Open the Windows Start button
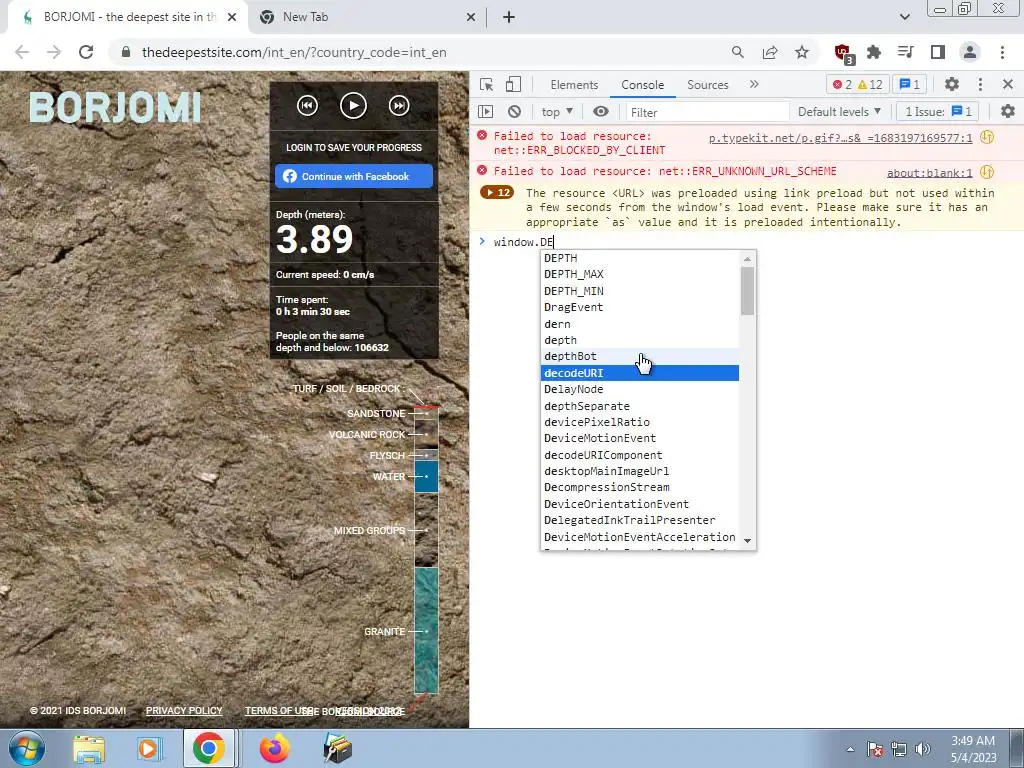The width and height of the screenshot is (1024, 768). 26,748
